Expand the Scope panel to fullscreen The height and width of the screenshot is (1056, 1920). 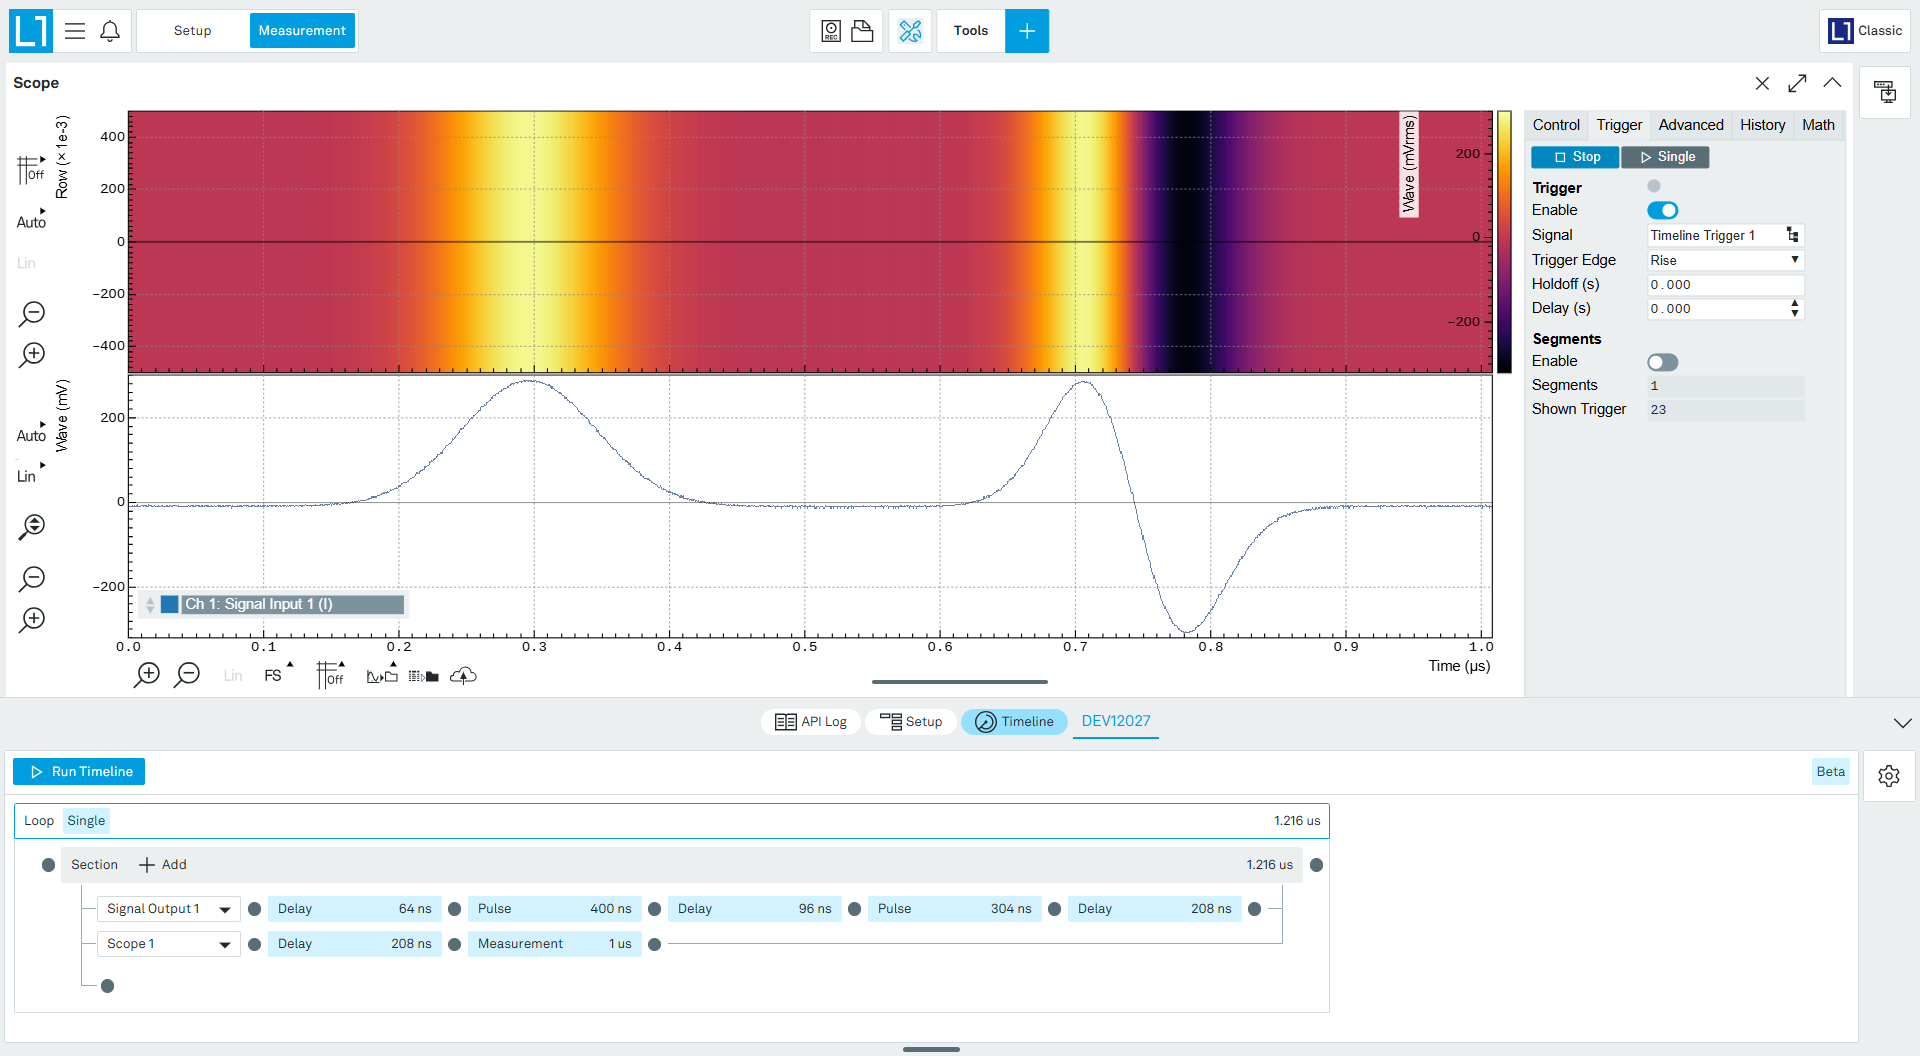coord(1797,83)
